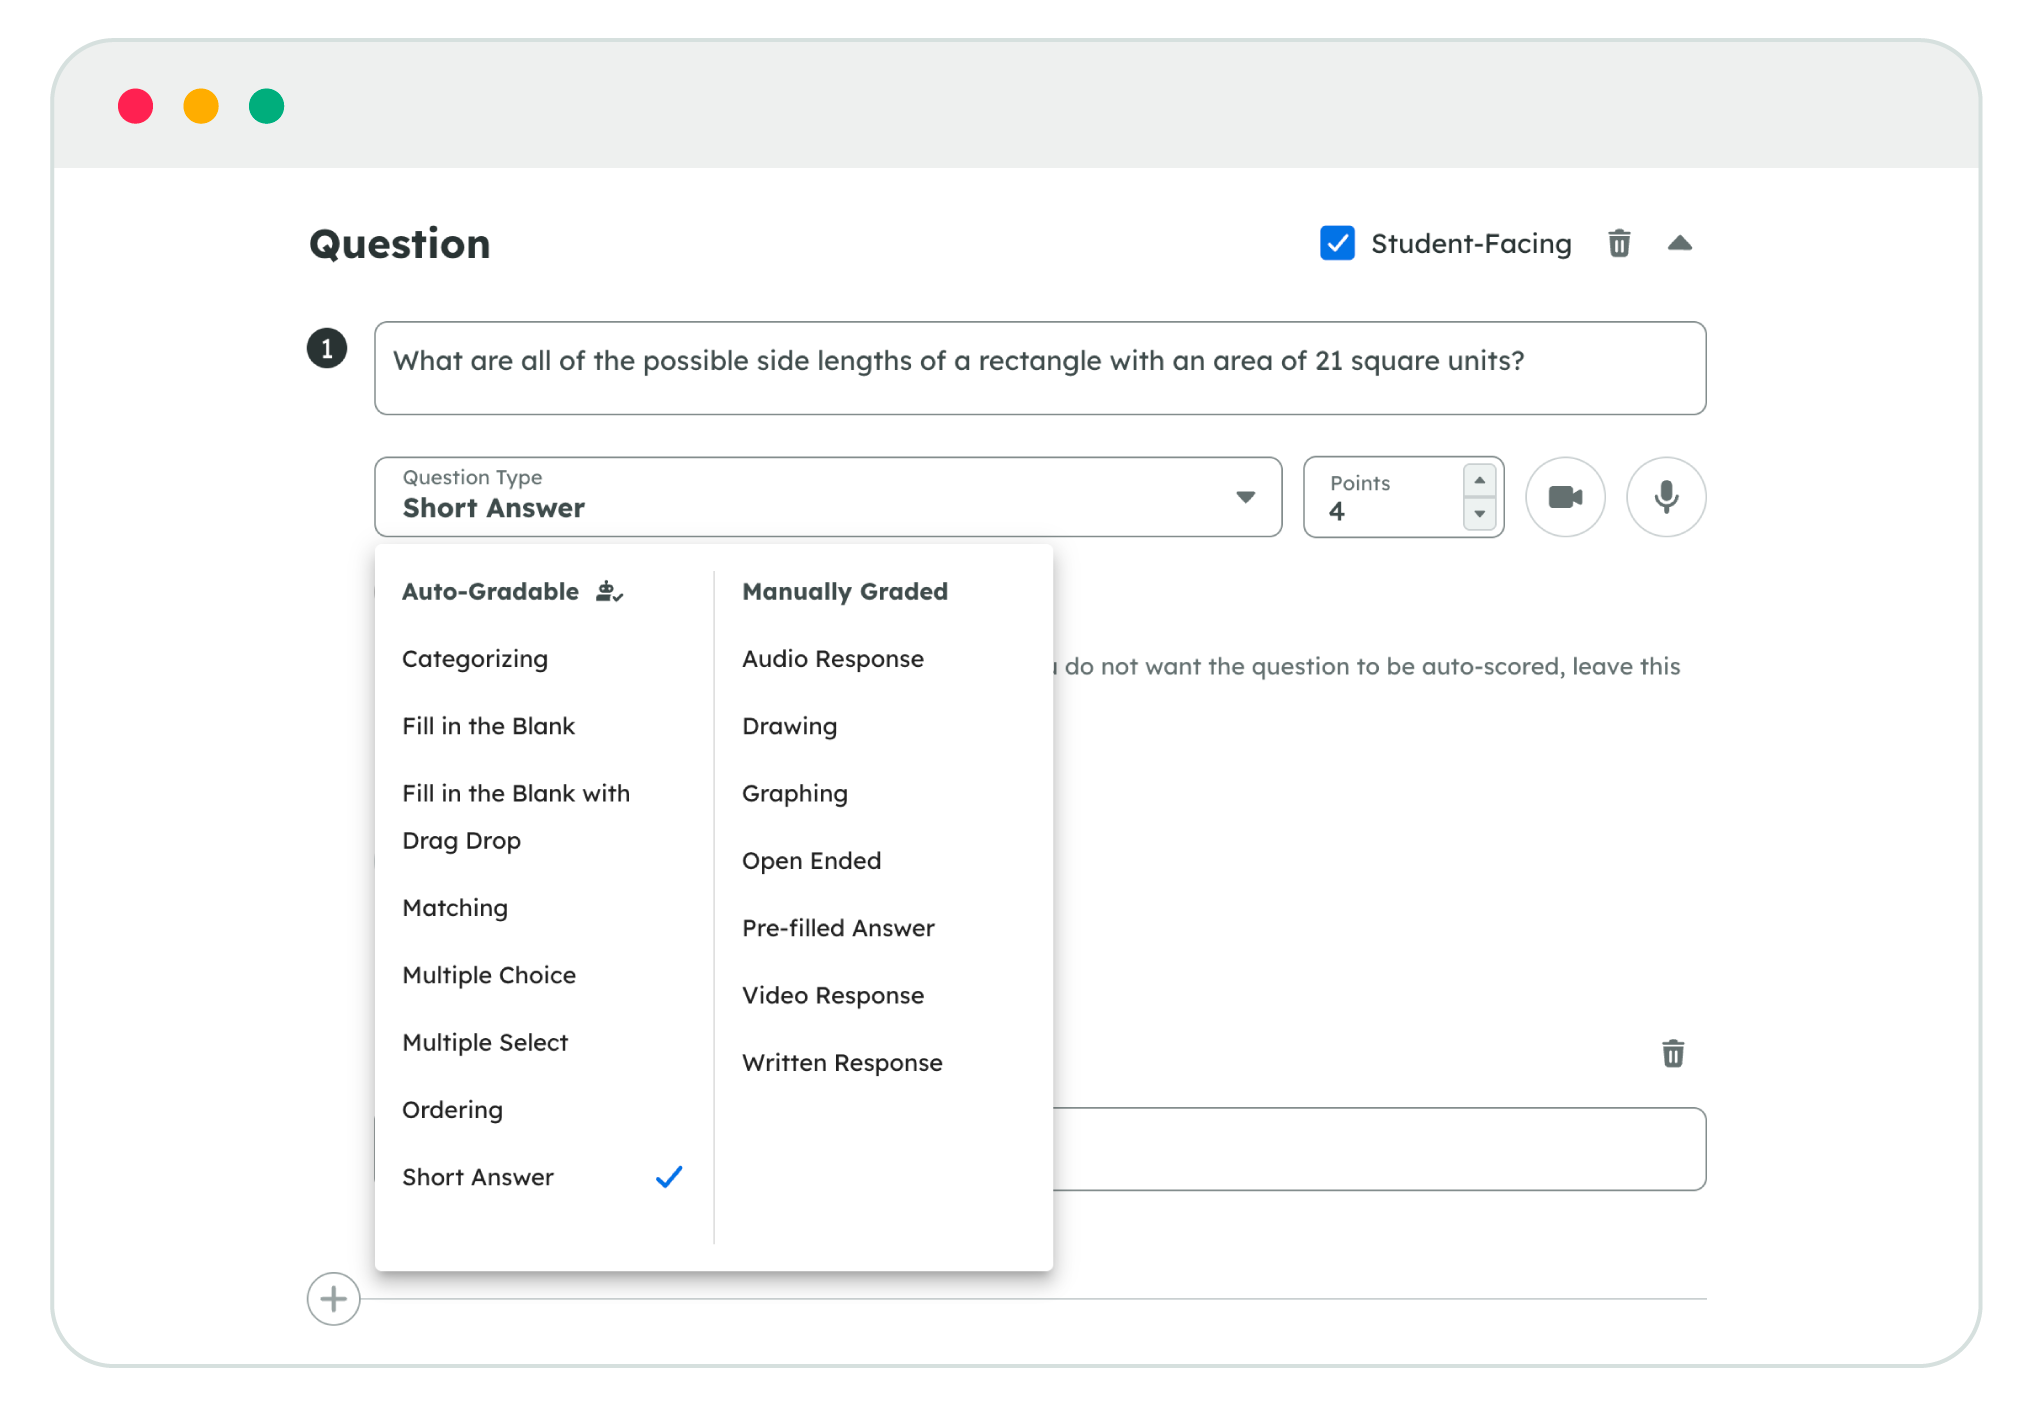Image resolution: width=2023 pixels, height=1409 pixels.
Task: Click the video camera recording icon
Action: click(1565, 497)
